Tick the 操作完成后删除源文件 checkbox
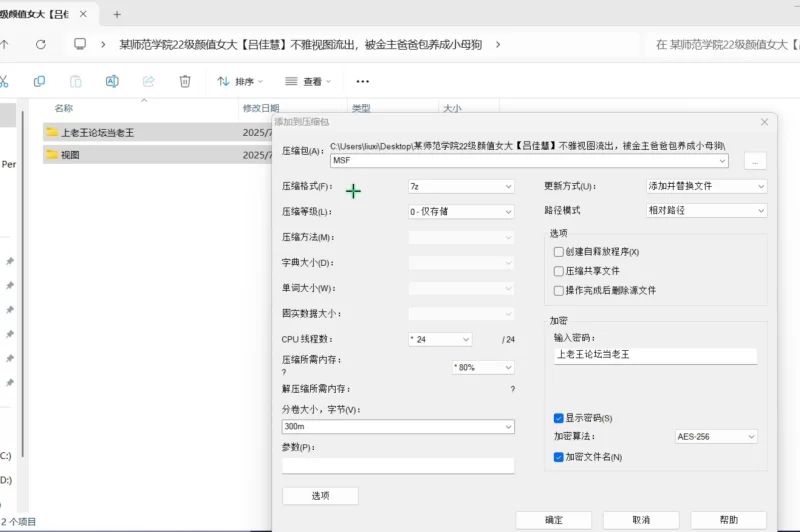This screenshot has height=532, width=800. click(559, 290)
